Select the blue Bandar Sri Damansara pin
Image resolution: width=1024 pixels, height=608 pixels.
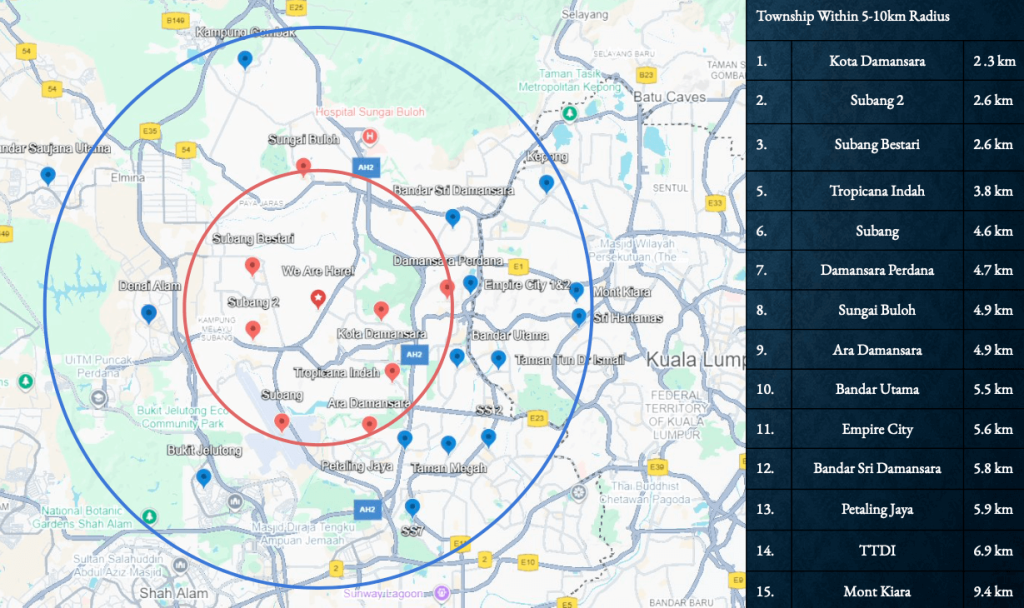point(452,217)
